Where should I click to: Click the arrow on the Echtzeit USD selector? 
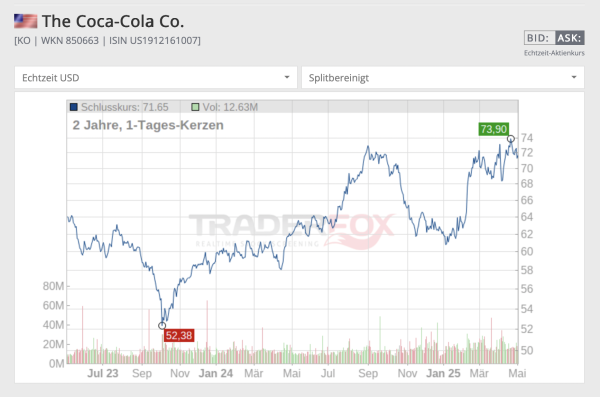tap(287, 77)
